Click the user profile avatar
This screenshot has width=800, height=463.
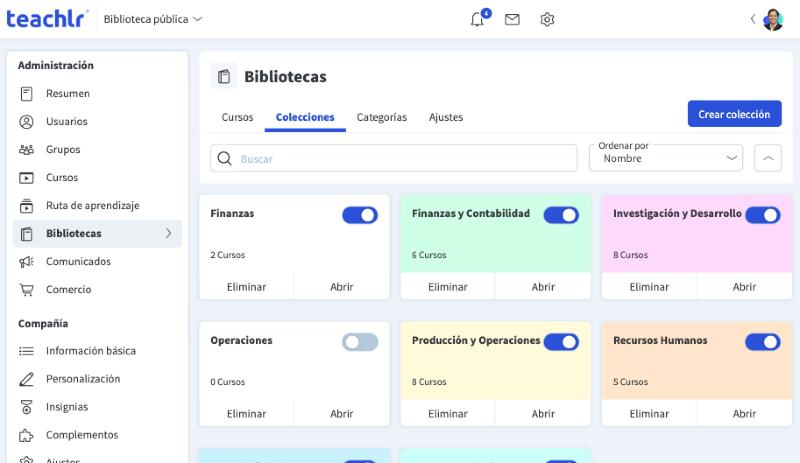(x=772, y=19)
